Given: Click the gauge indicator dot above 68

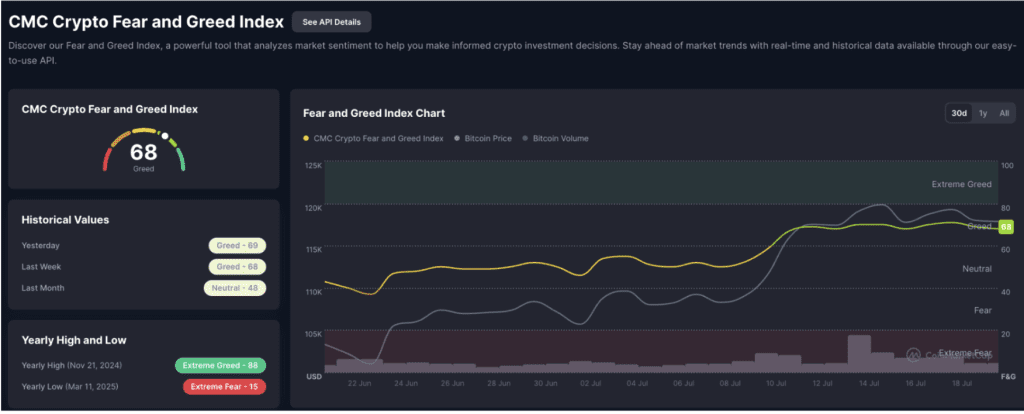Looking at the screenshot, I should click(x=165, y=136).
